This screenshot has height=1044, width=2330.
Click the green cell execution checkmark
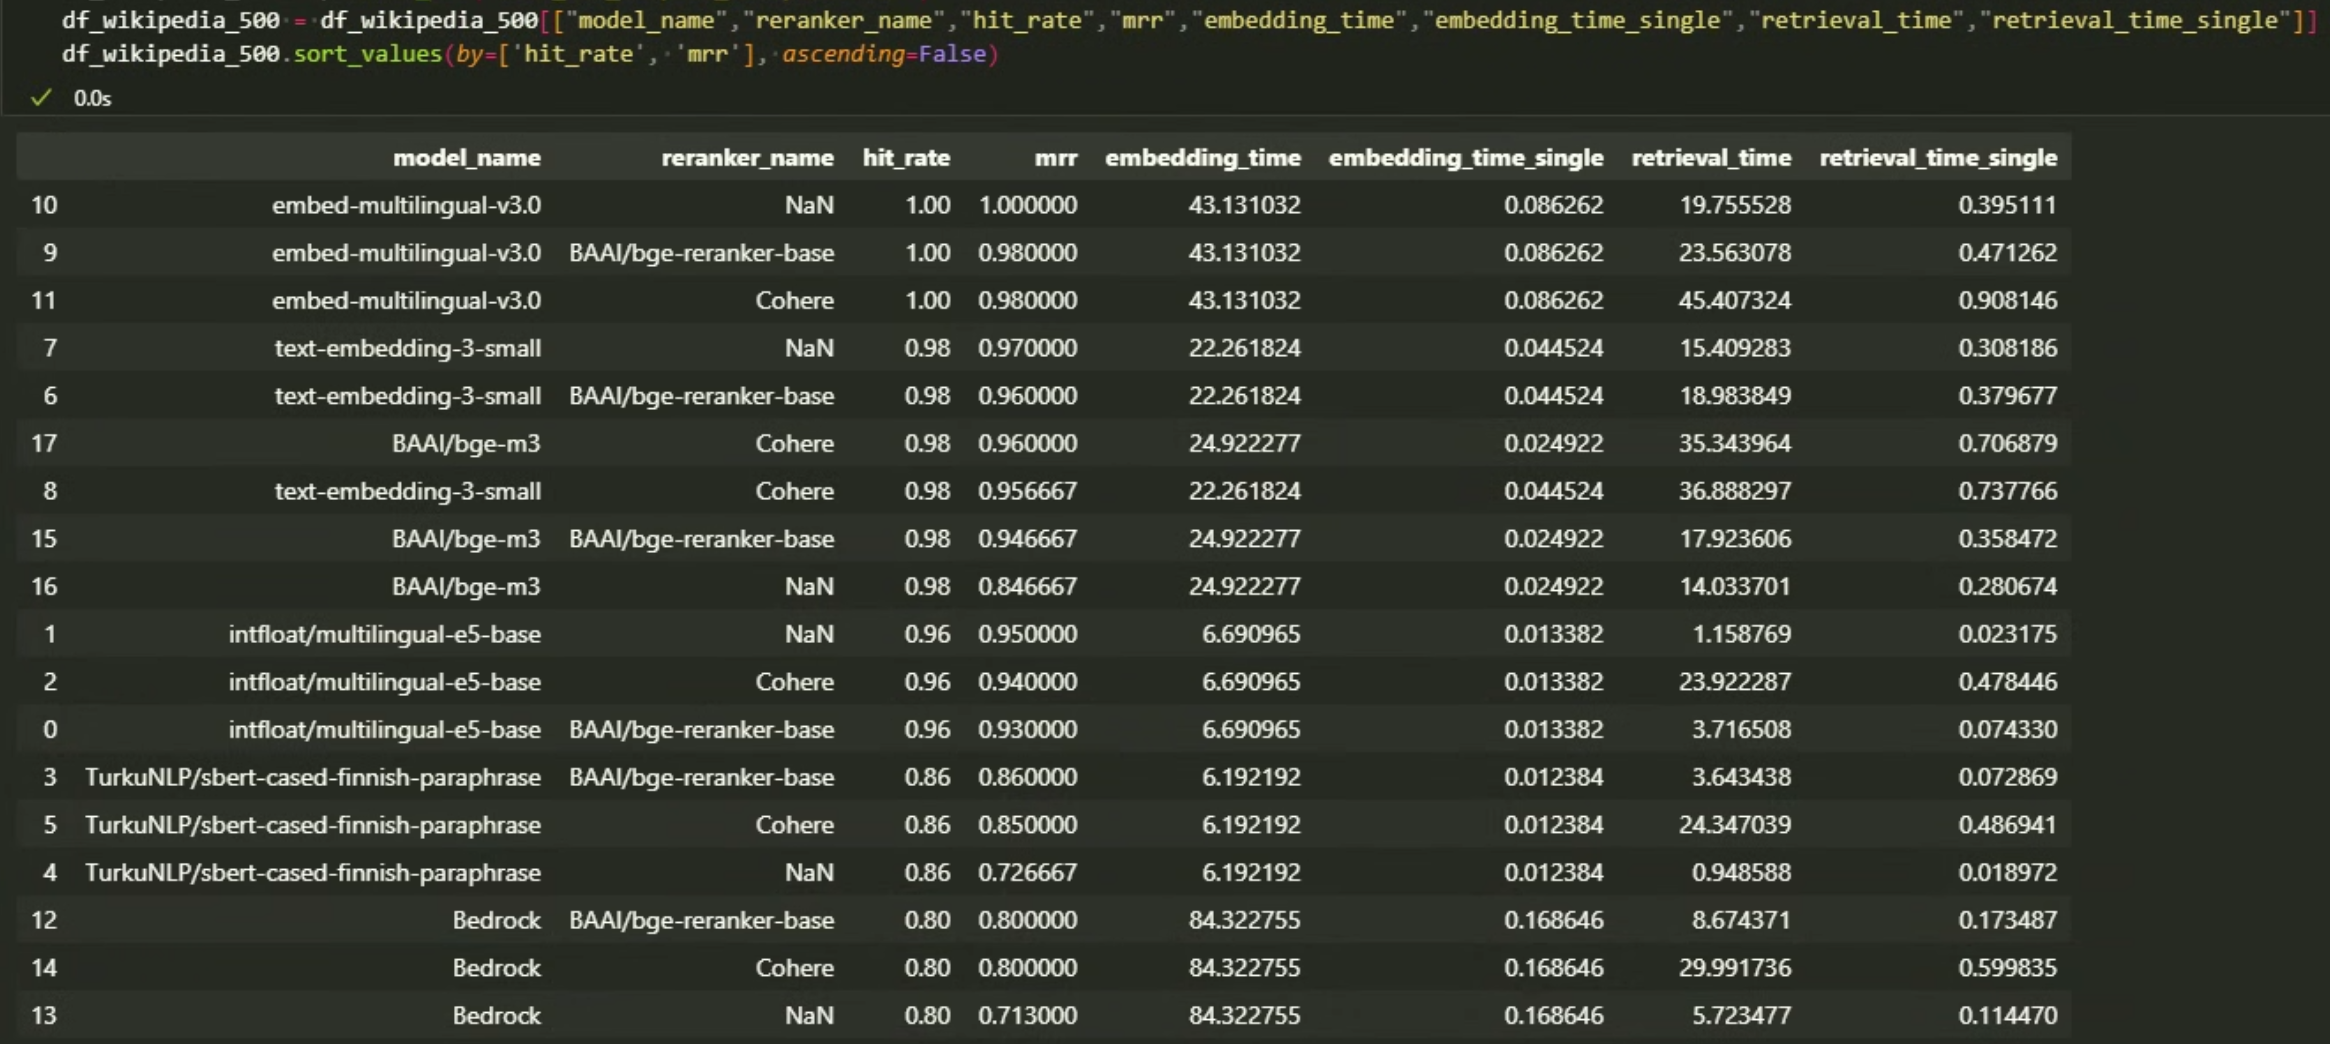41,98
